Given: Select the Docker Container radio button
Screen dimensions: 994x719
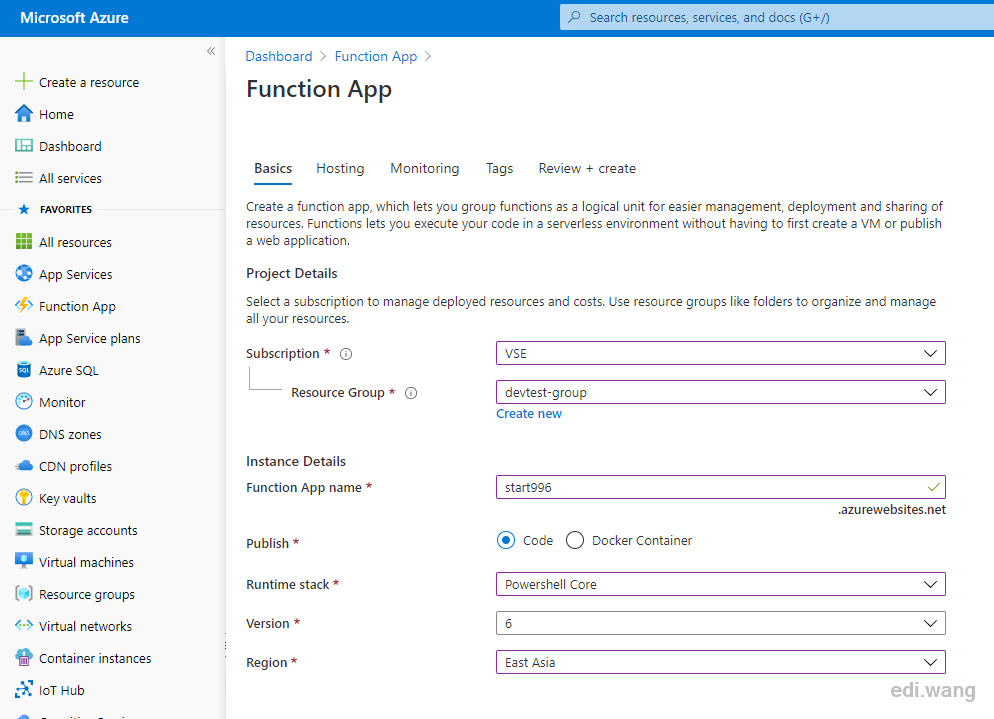Looking at the screenshot, I should click(575, 540).
